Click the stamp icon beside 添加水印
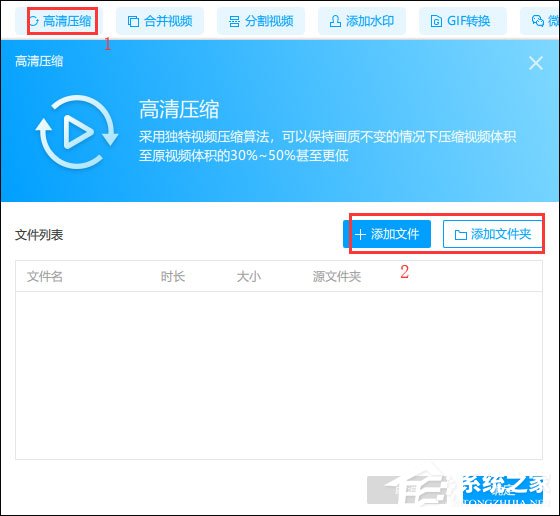The width and height of the screenshot is (560, 516). coord(335,21)
